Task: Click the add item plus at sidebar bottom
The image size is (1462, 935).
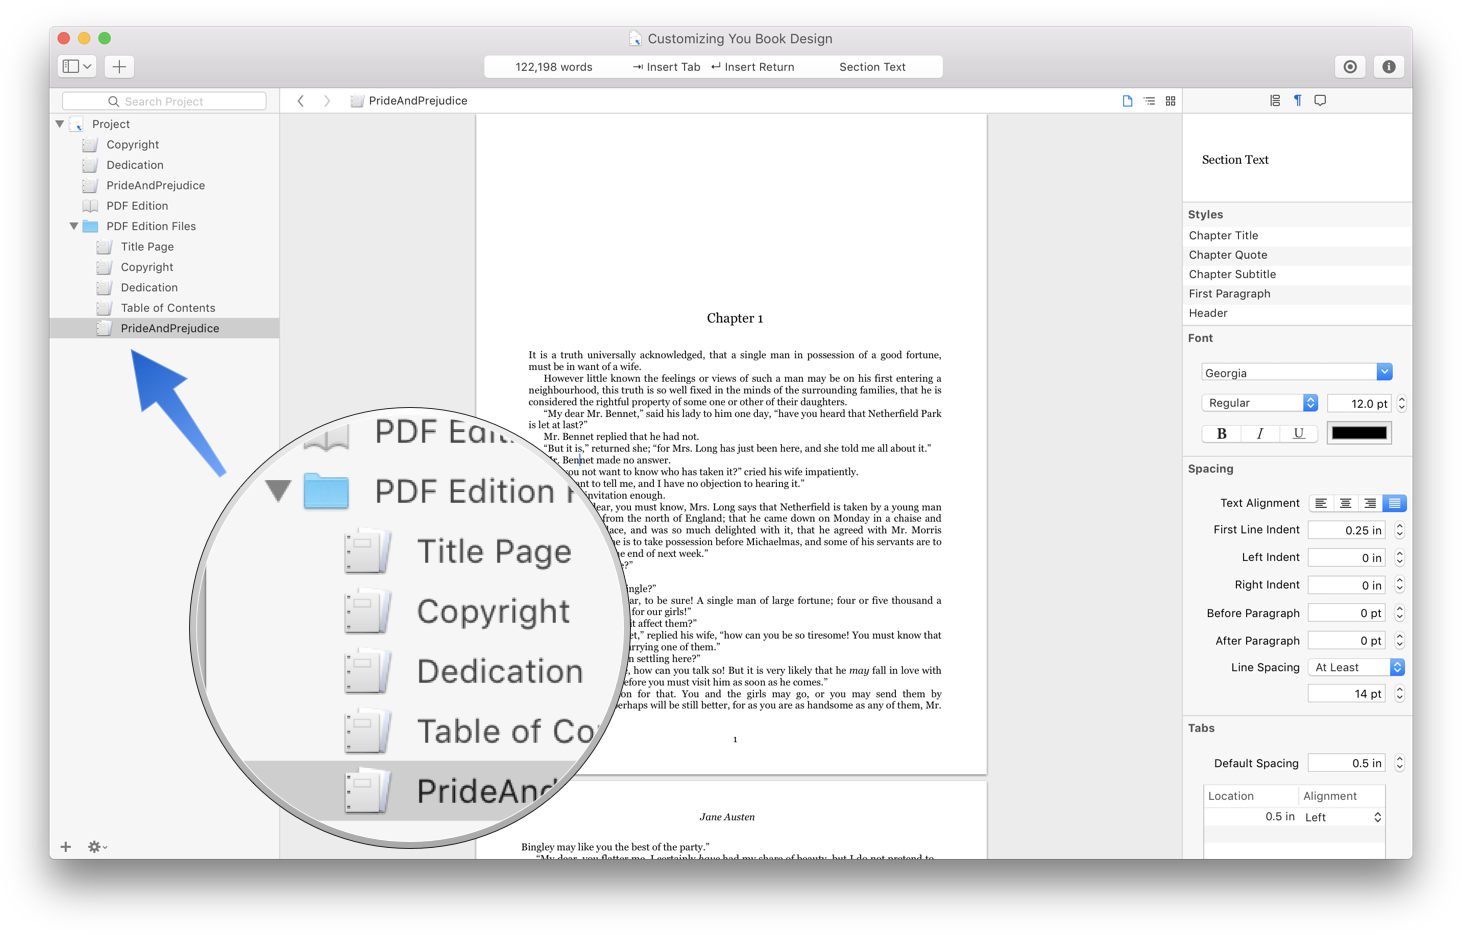Action: [66, 847]
